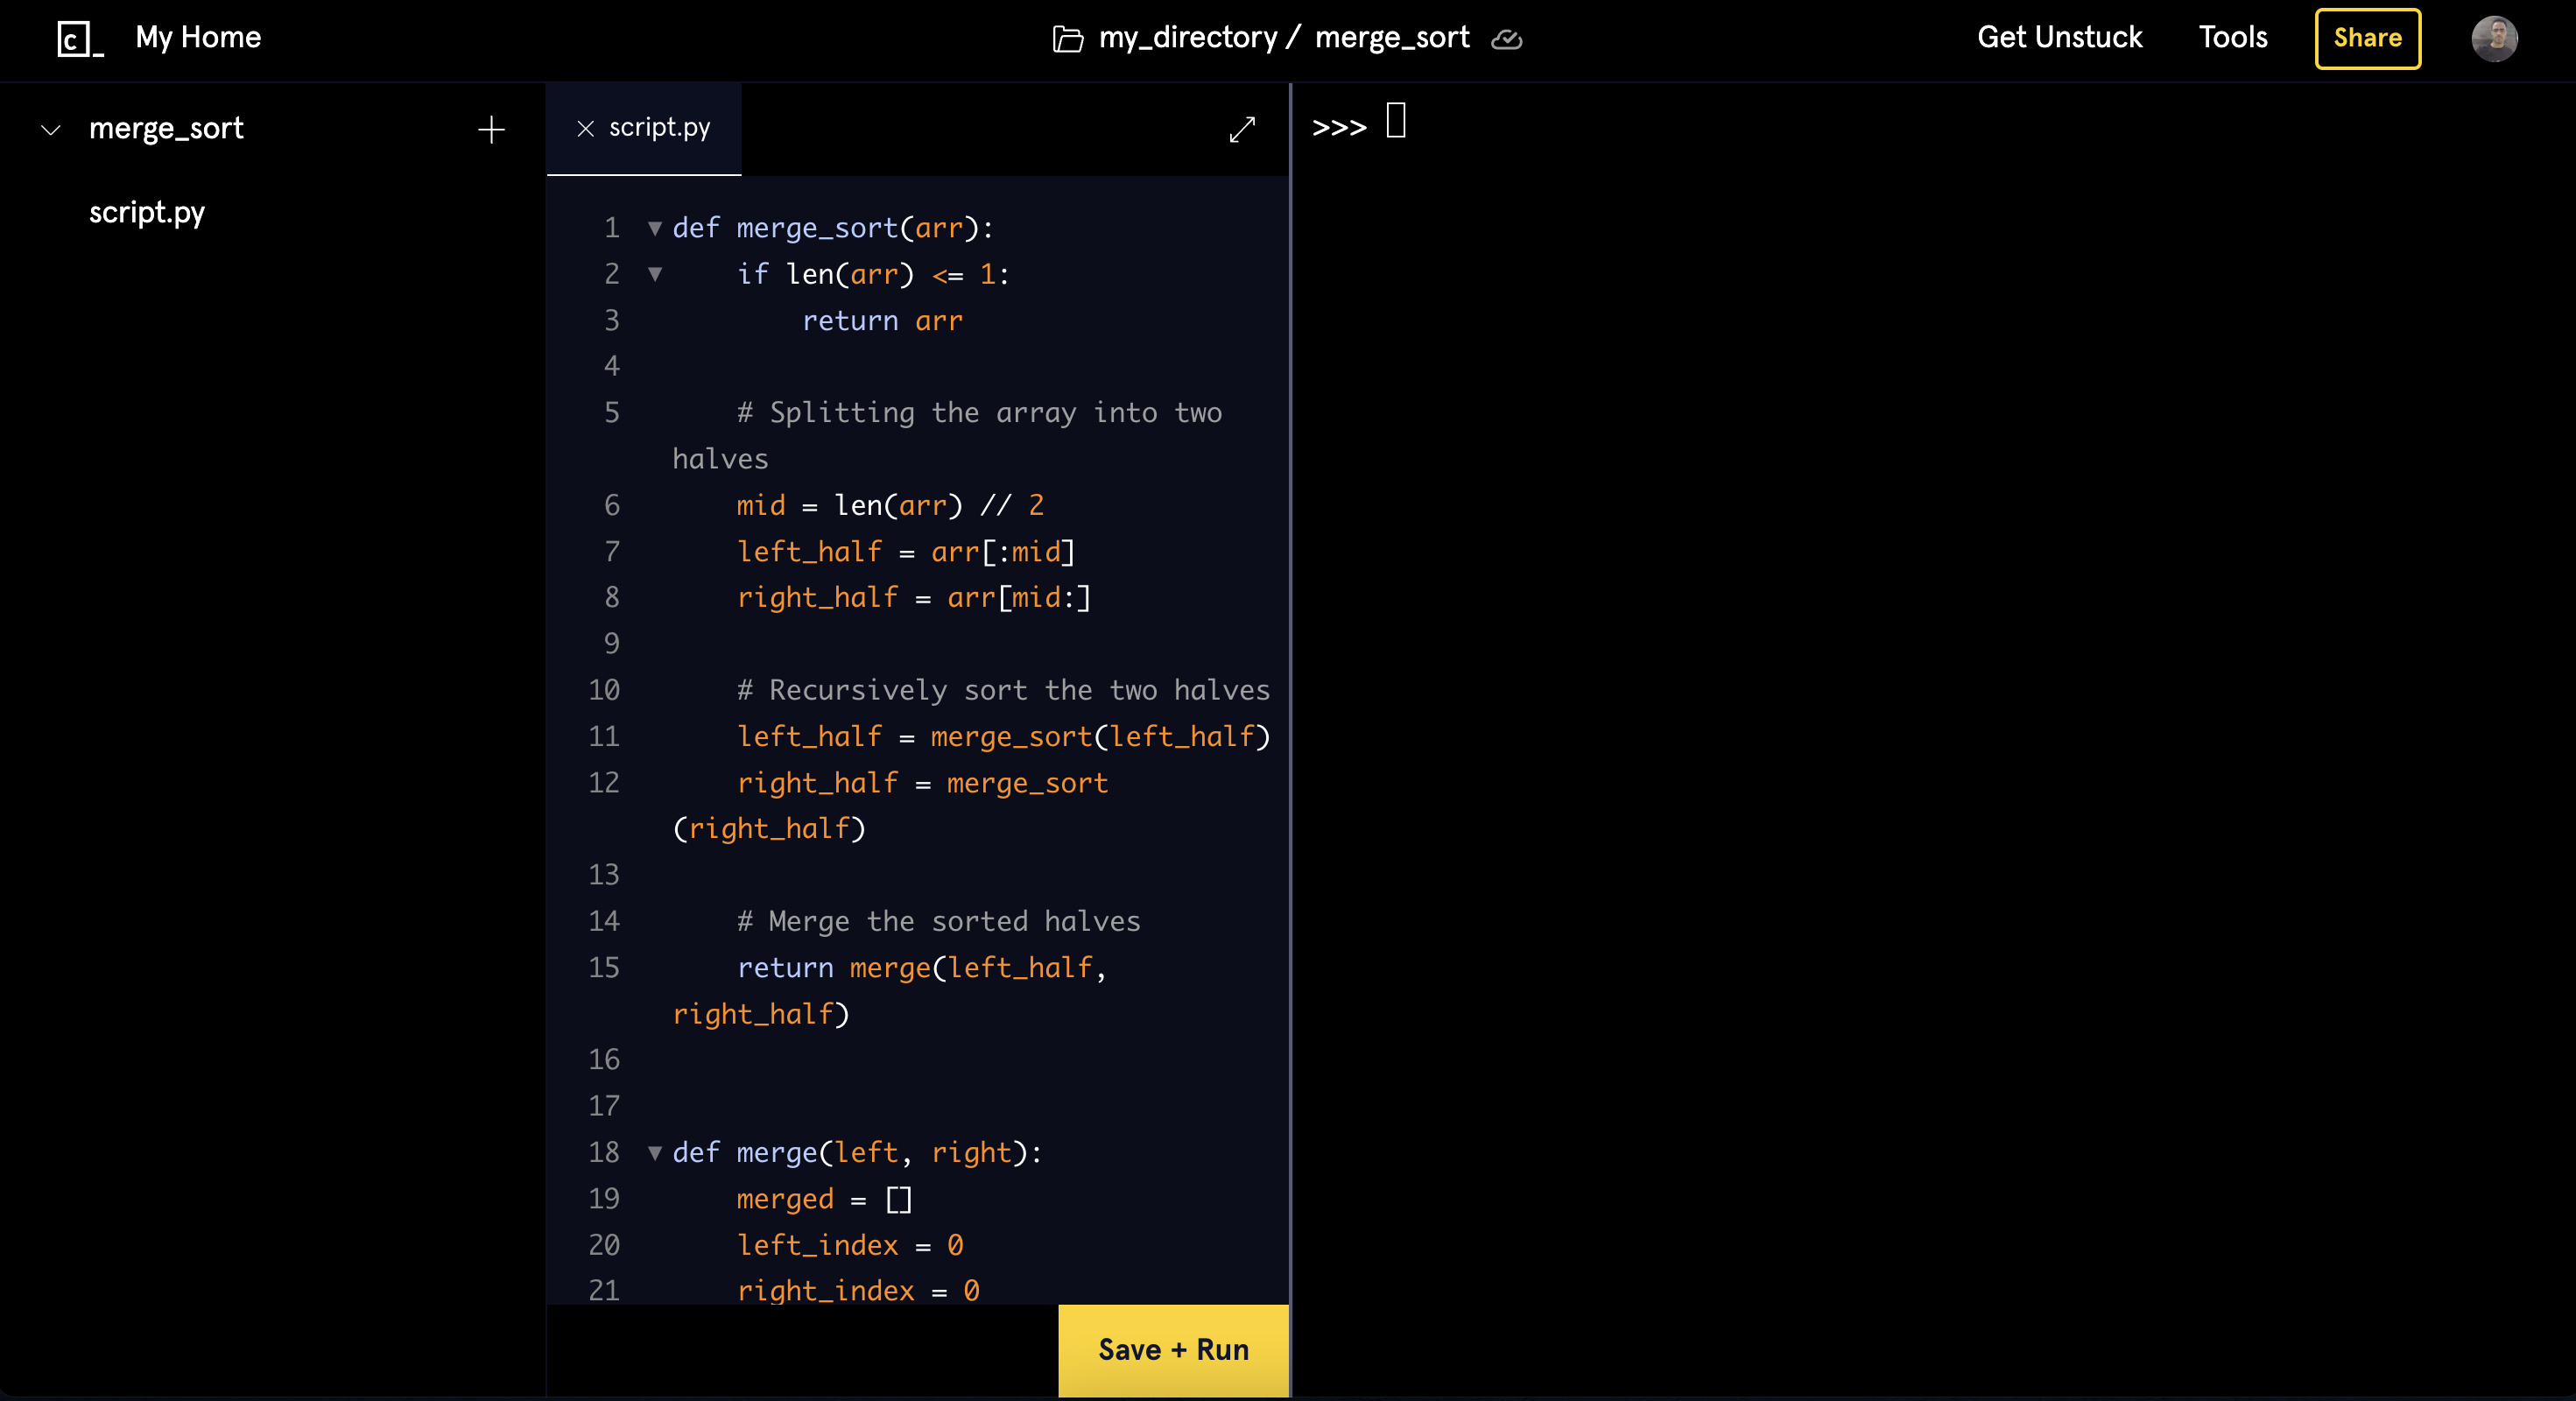The image size is (2576, 1401).
Task: Click on 'mid = len(arr) // 2' line
Action: (x=890, y=506)
